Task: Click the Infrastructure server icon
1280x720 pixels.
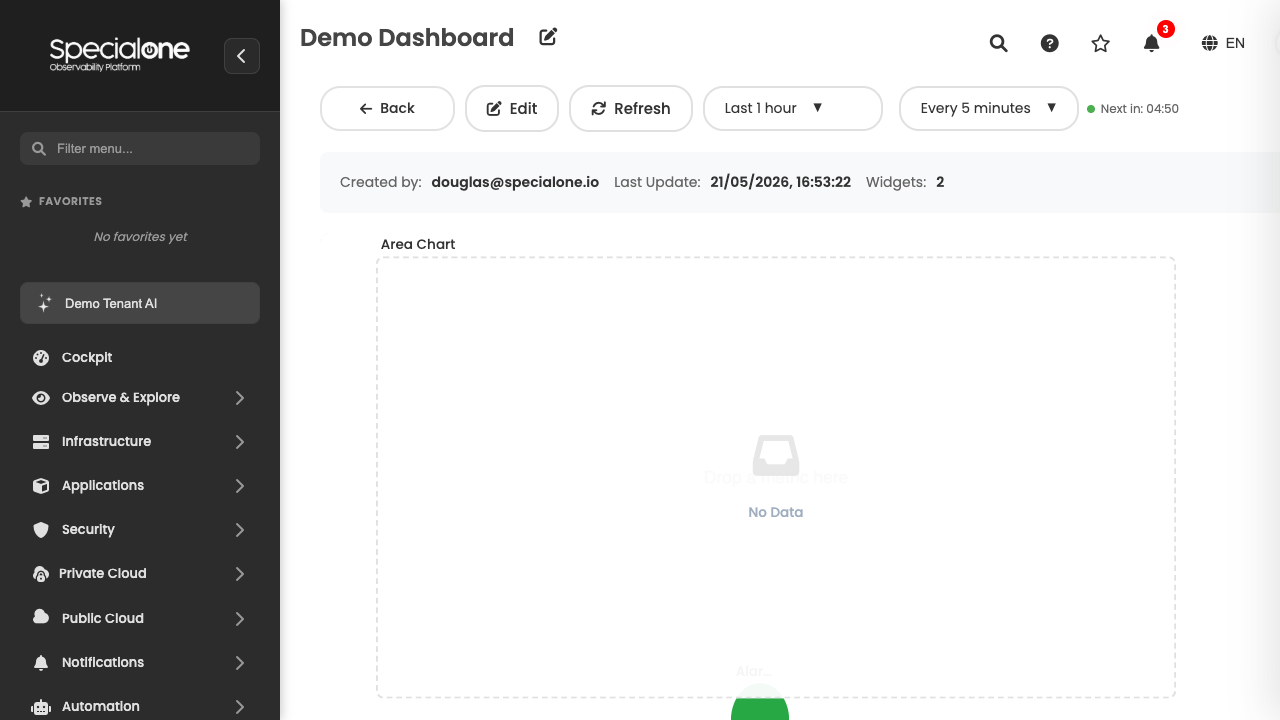Action: click(41, 441)
